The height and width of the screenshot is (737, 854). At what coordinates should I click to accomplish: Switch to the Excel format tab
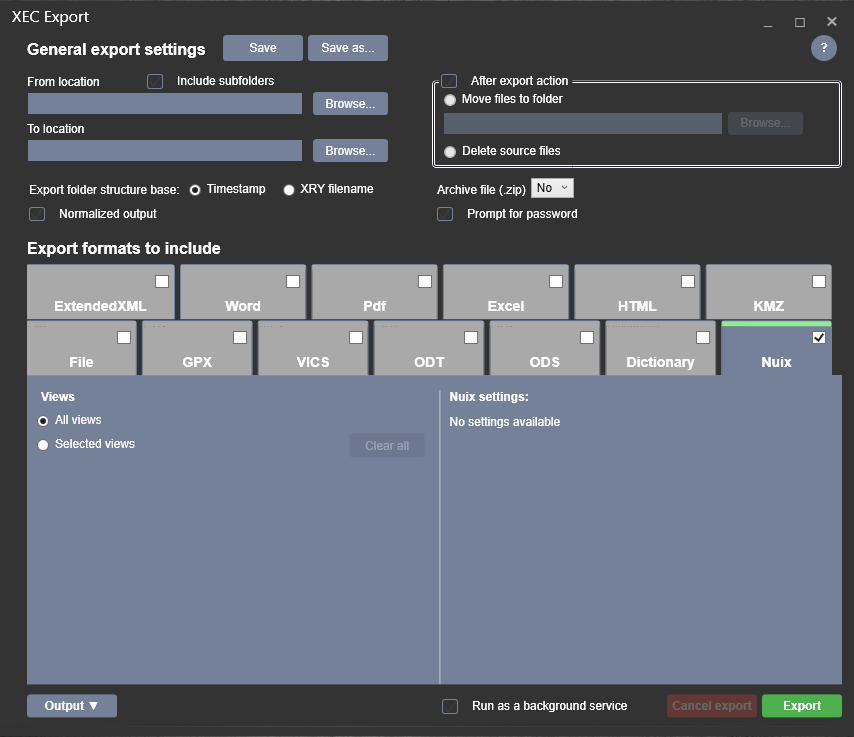coord(505,291)
